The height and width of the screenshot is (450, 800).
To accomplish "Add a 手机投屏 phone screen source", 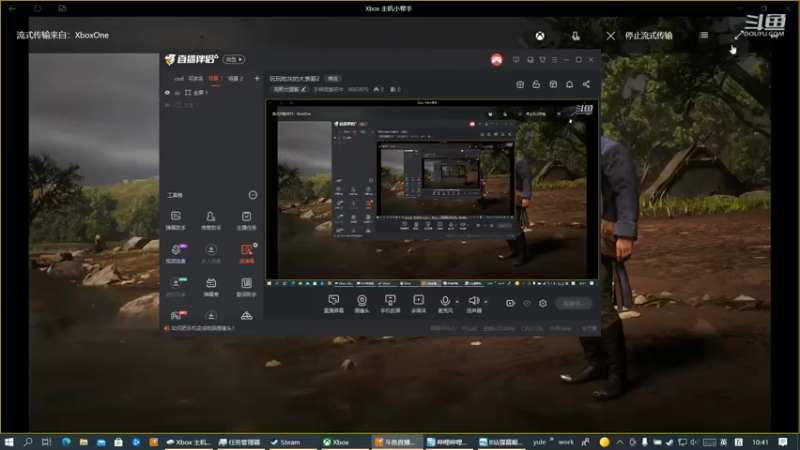I will click(x=390, y=304).
